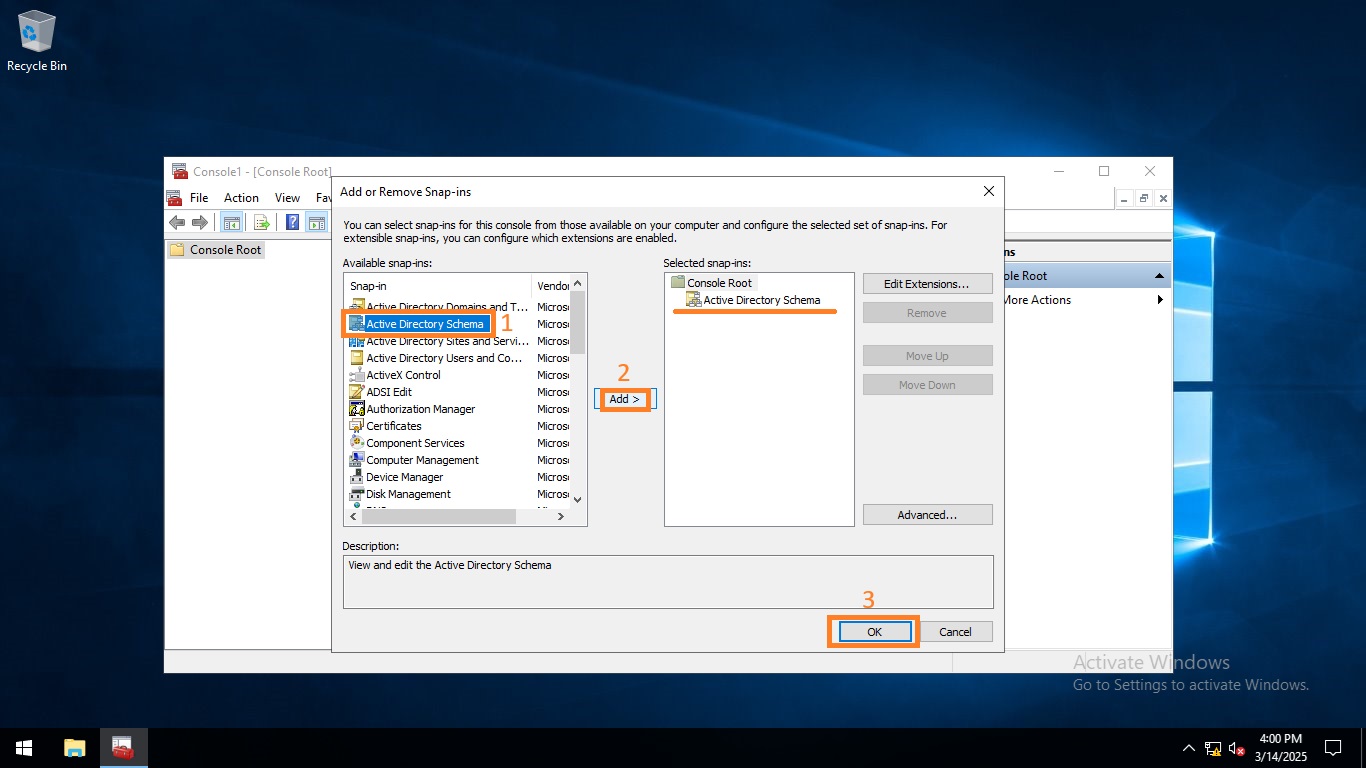
Task: Click the MMC toolbox icon on taskbar
Action: coord(123,747)
